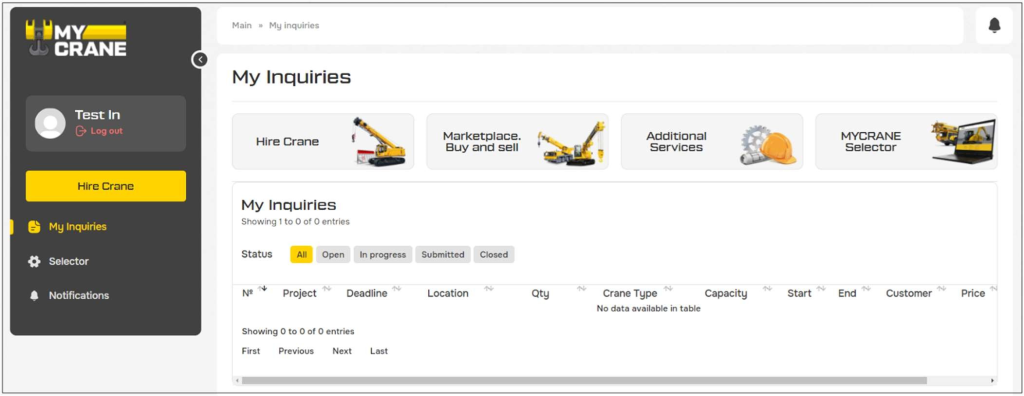Click the Price column header
The height and width of the screenshot is (396, 1024).
(972, 293)
